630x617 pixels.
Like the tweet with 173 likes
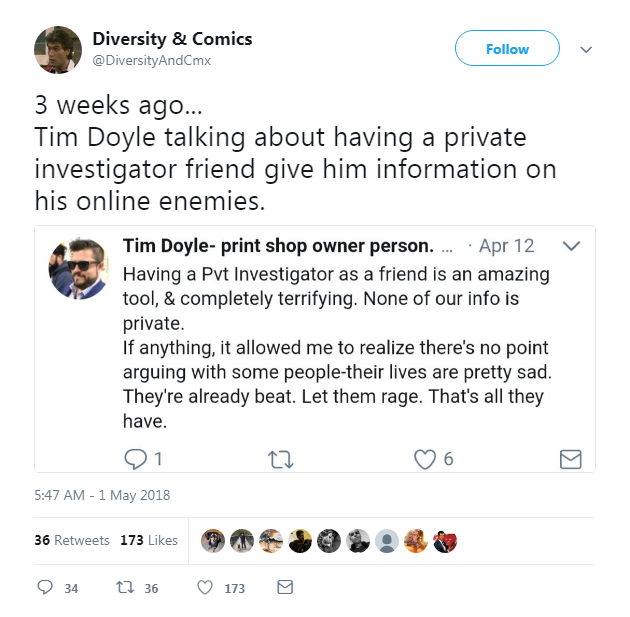(x=205, y=587)
